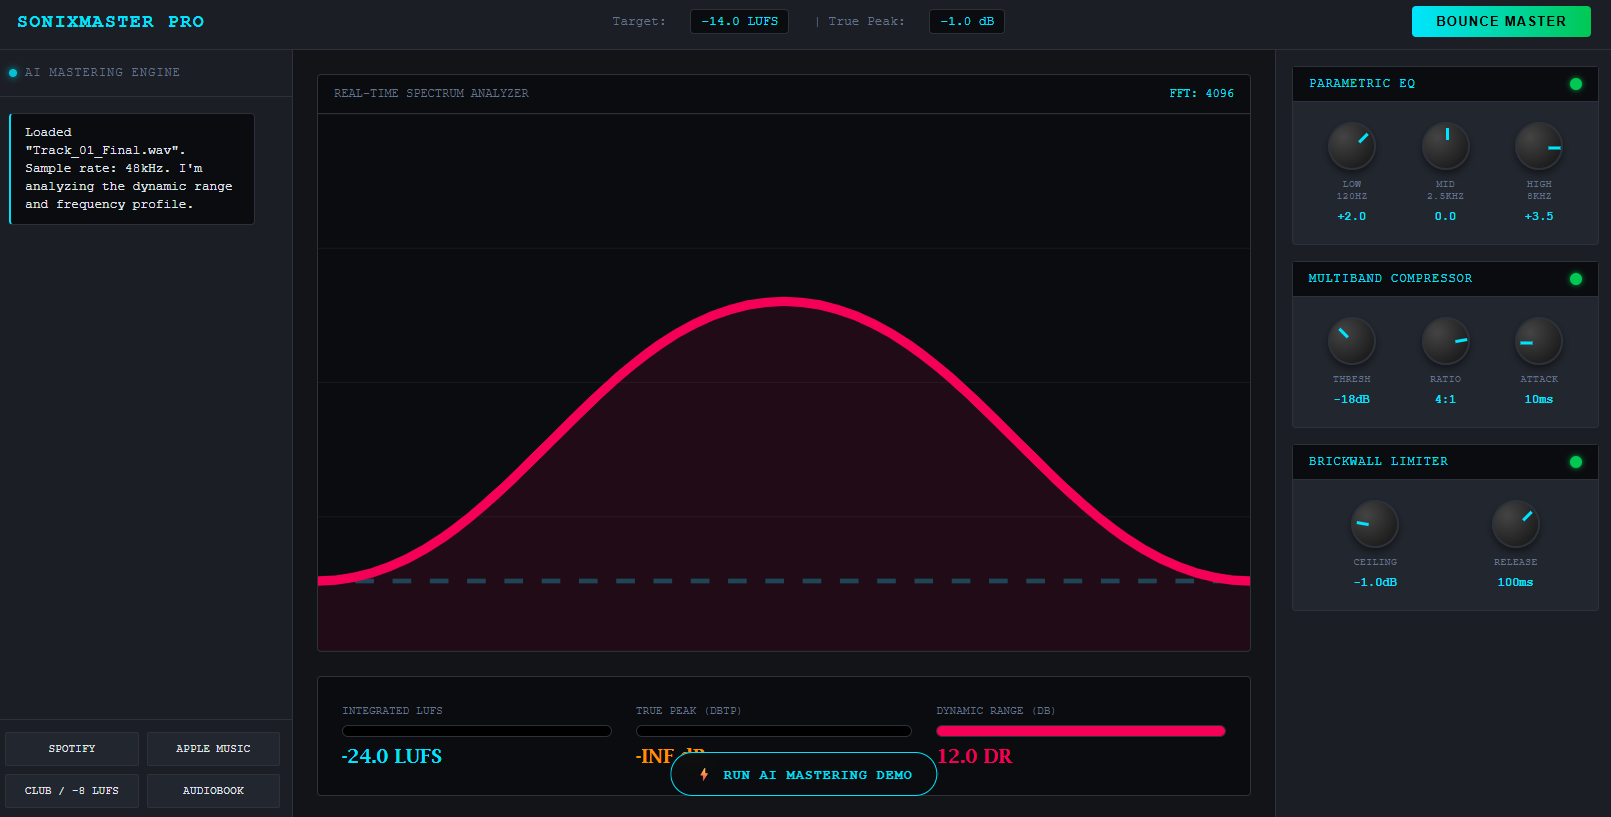Click the -18dB threshold value

pyautogui.click(x=1351, y=399)
